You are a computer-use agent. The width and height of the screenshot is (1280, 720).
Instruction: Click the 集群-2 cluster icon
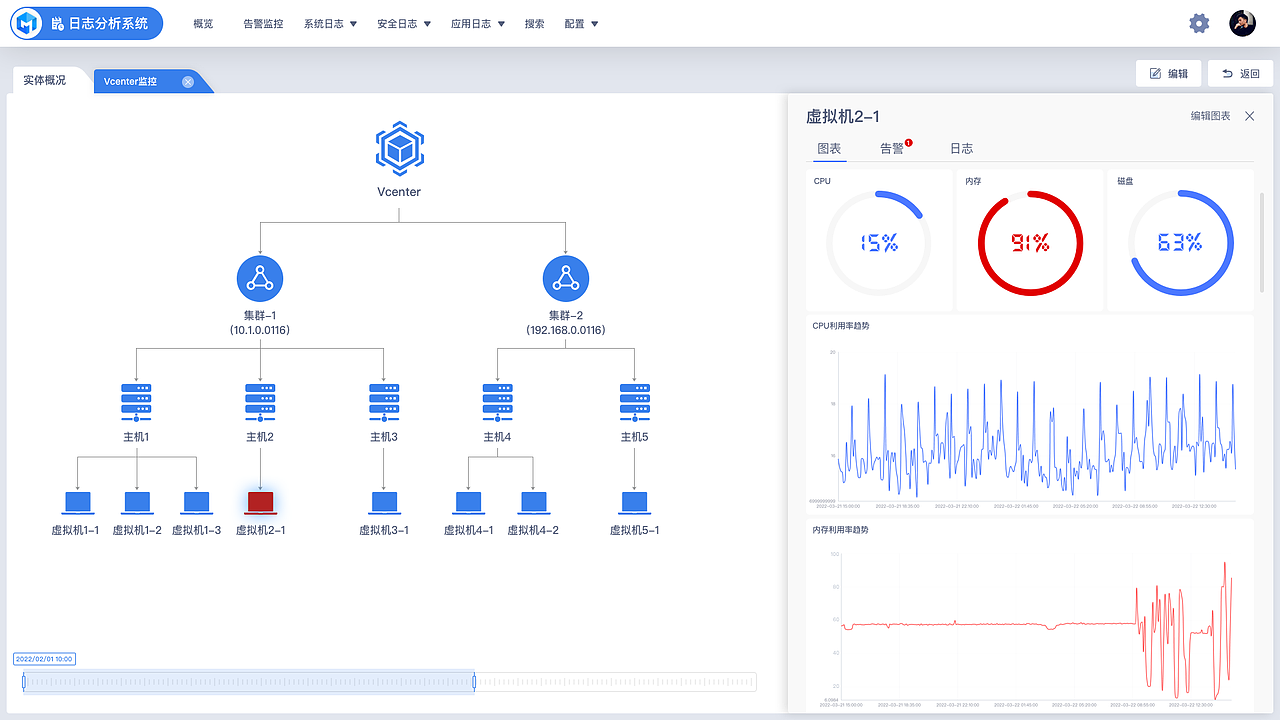click(566, 278)
